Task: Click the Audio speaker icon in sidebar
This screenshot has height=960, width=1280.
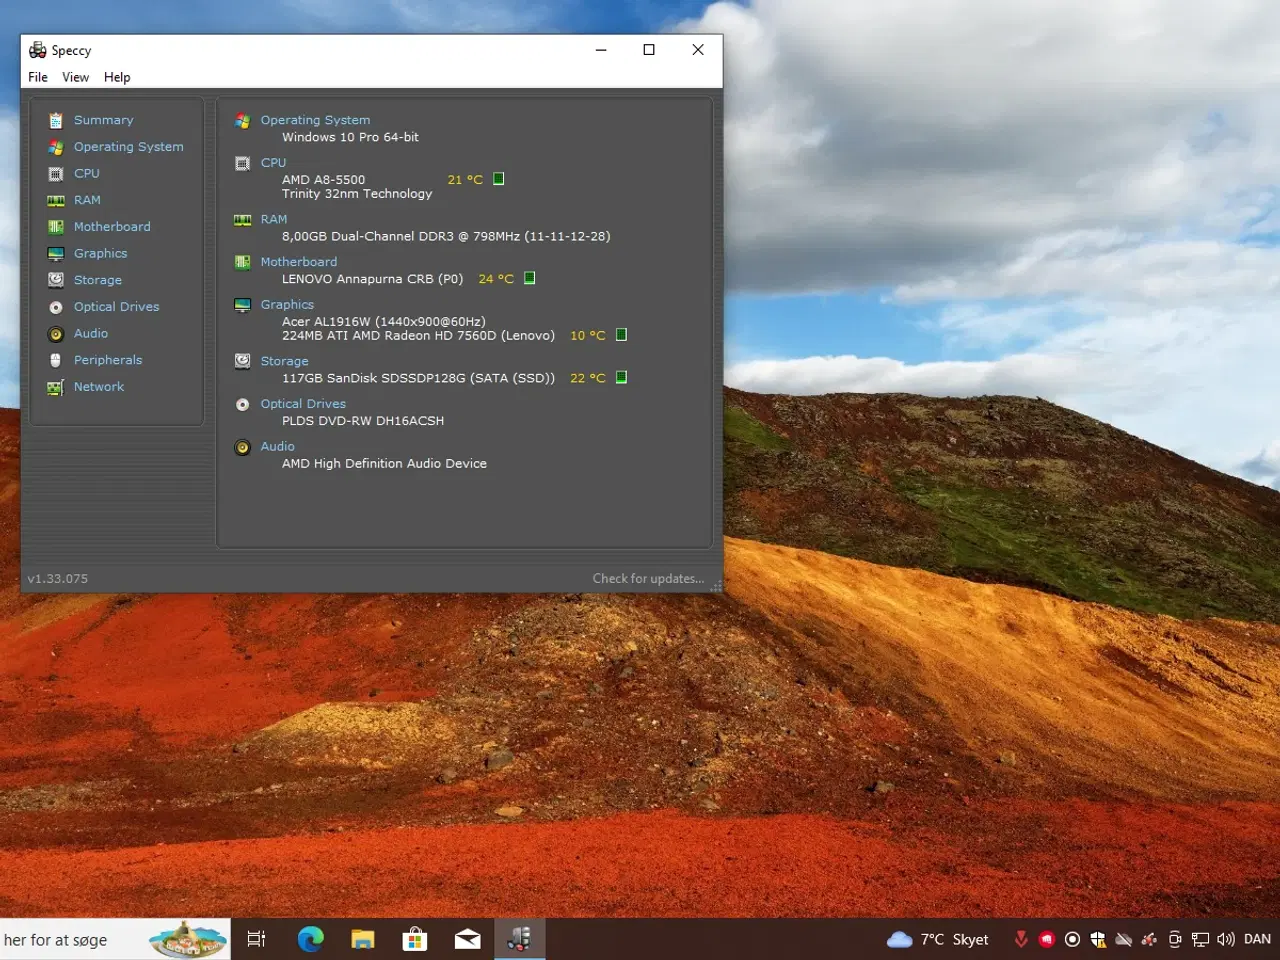Action: 56,334
